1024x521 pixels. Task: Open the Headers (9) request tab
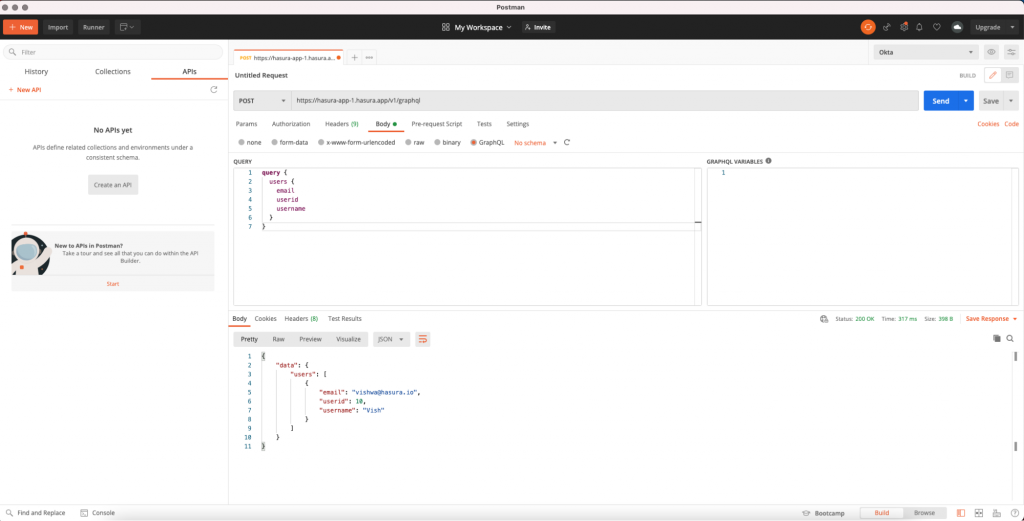[342, 124]
